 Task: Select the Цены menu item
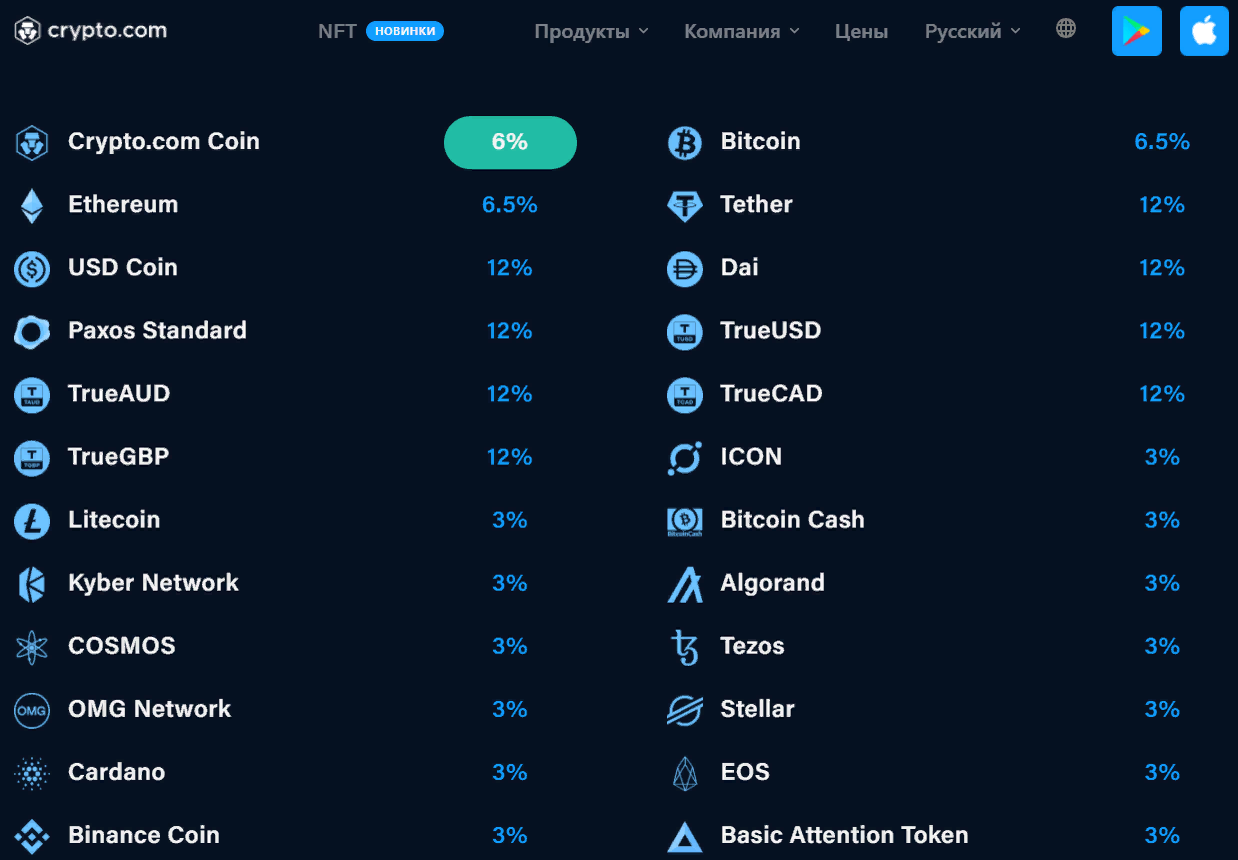(x=861, y=31)
